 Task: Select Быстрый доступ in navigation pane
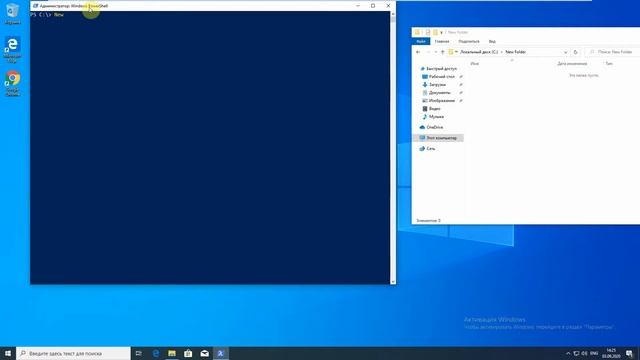pos(439,69)
